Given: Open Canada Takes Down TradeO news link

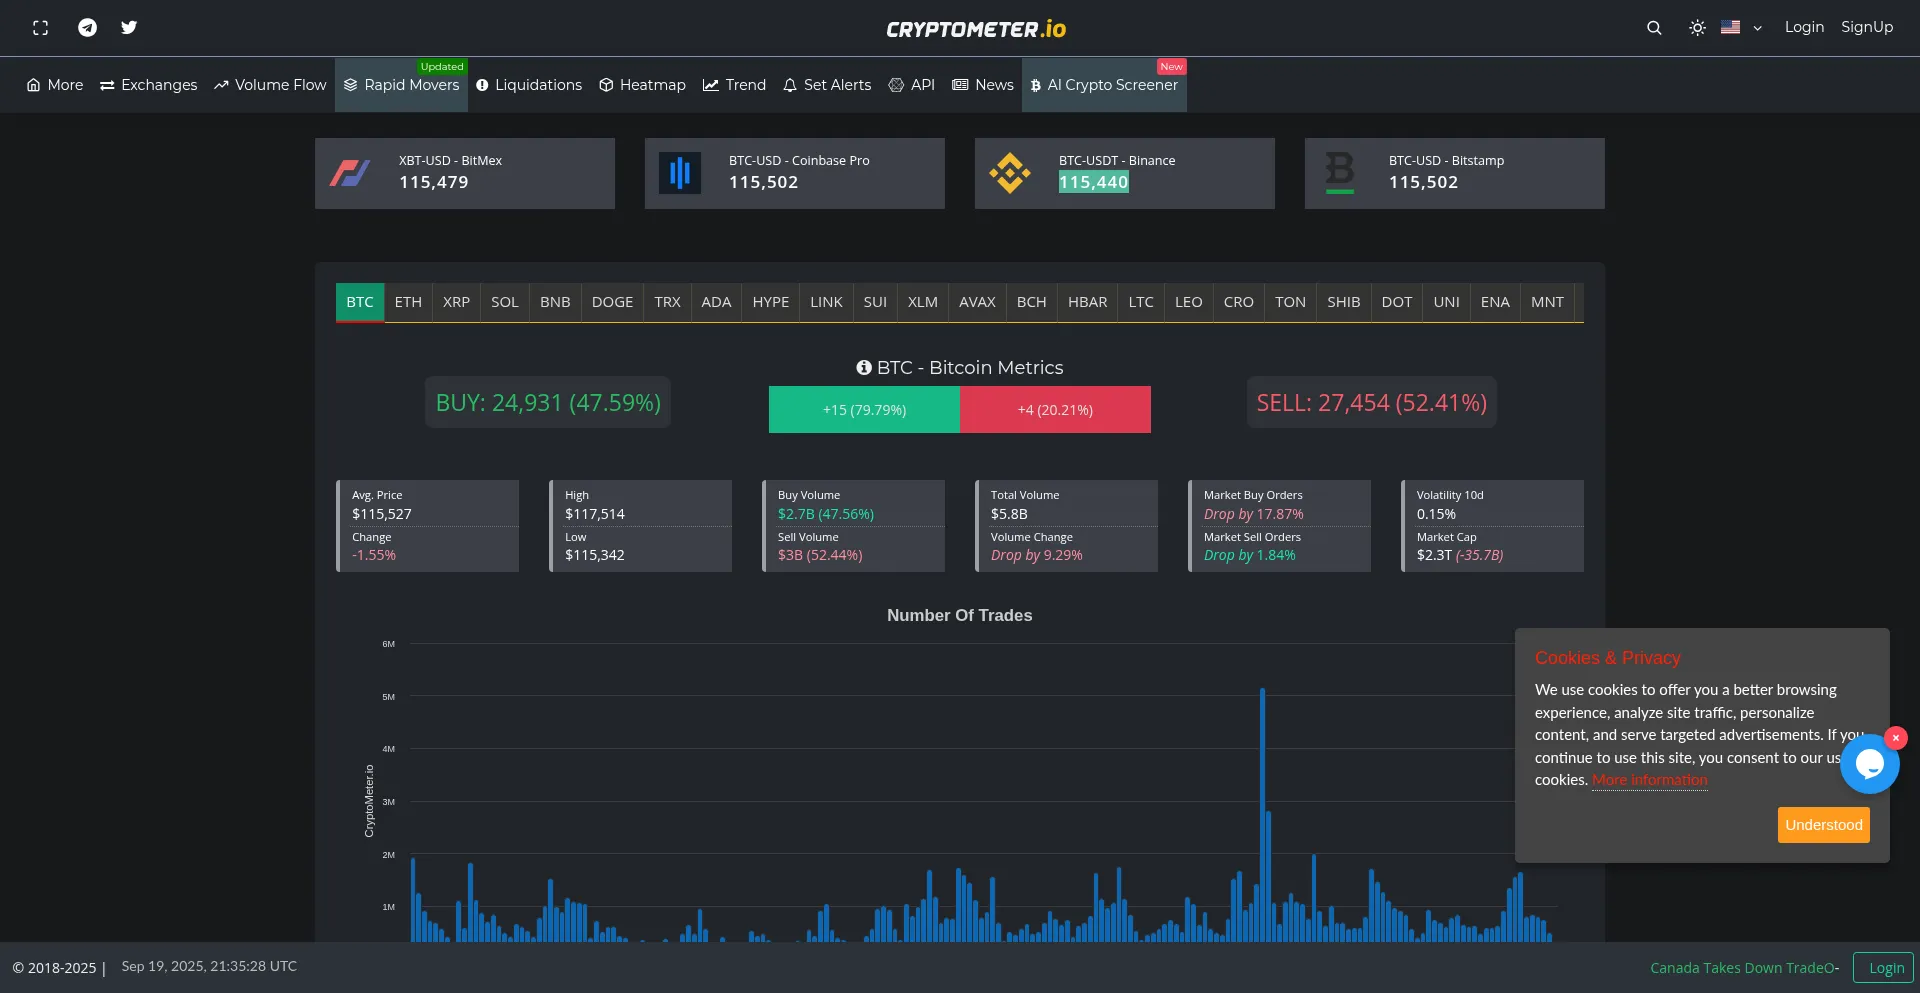Looking at the screenshot, I should click(x=1744, y=968).
